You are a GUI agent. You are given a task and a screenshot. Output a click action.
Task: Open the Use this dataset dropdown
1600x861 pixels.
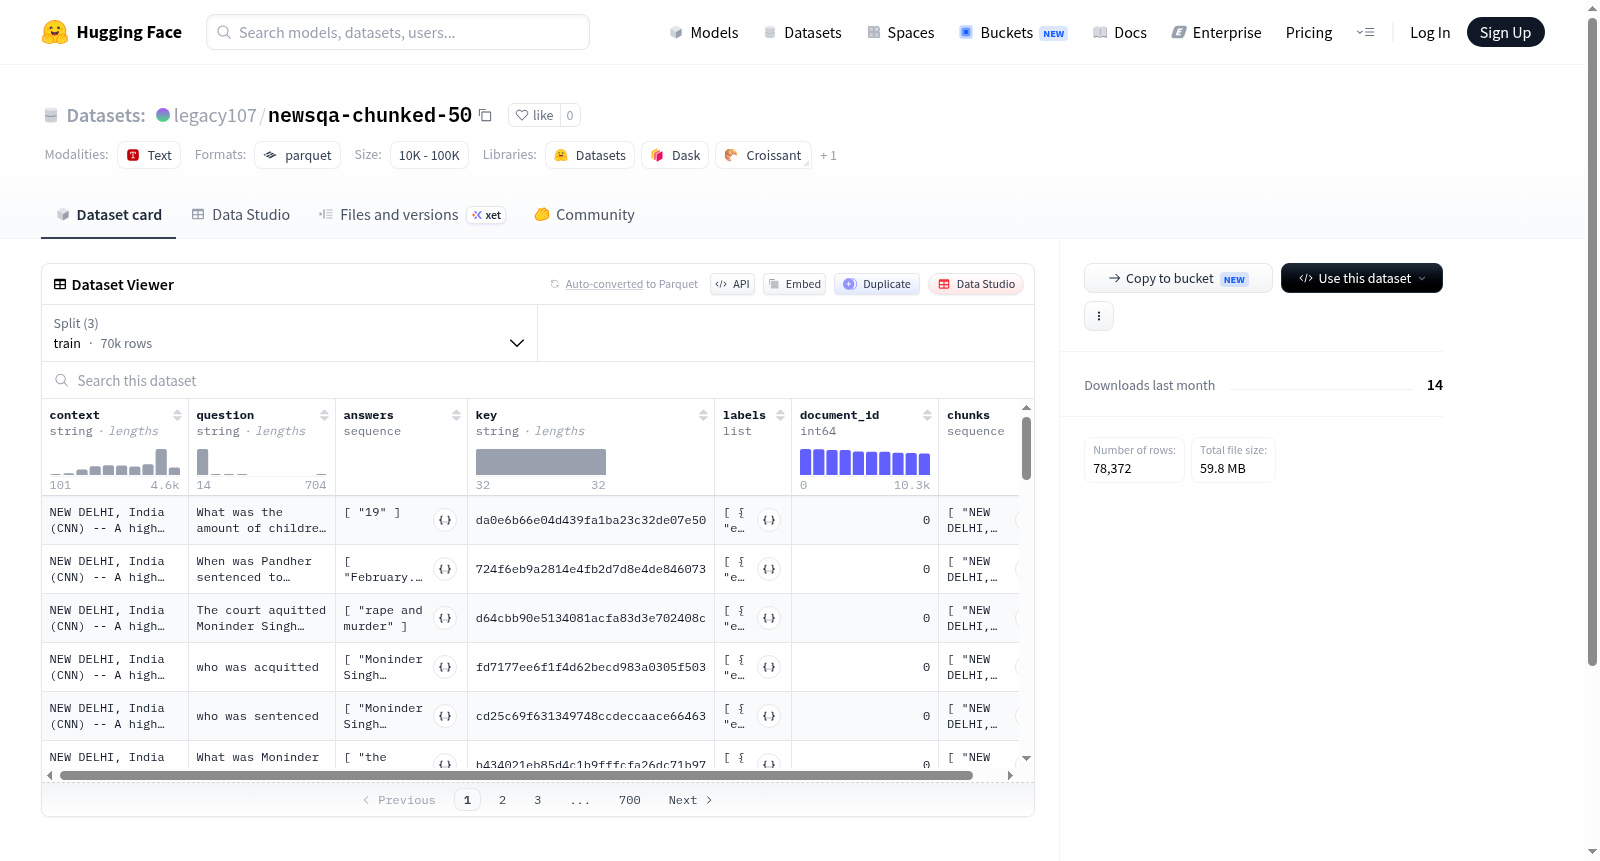point(1361,278)
